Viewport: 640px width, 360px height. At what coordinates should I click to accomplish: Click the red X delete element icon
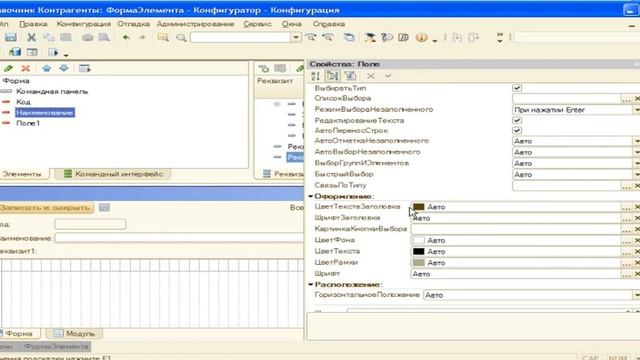pos(25,68)
